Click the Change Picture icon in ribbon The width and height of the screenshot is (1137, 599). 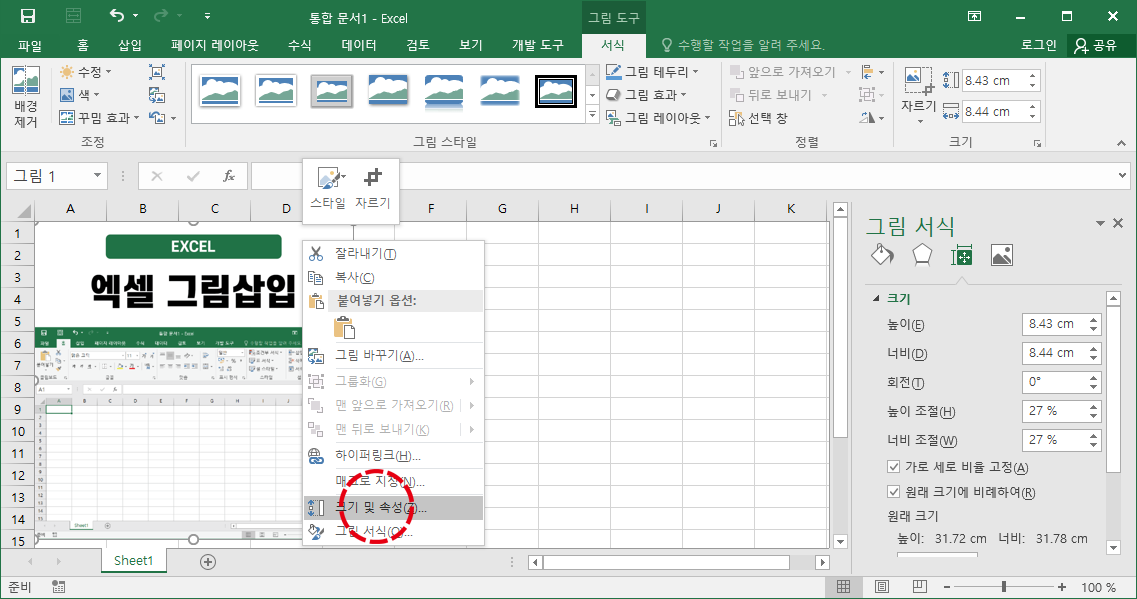click(x=157, y=95)
